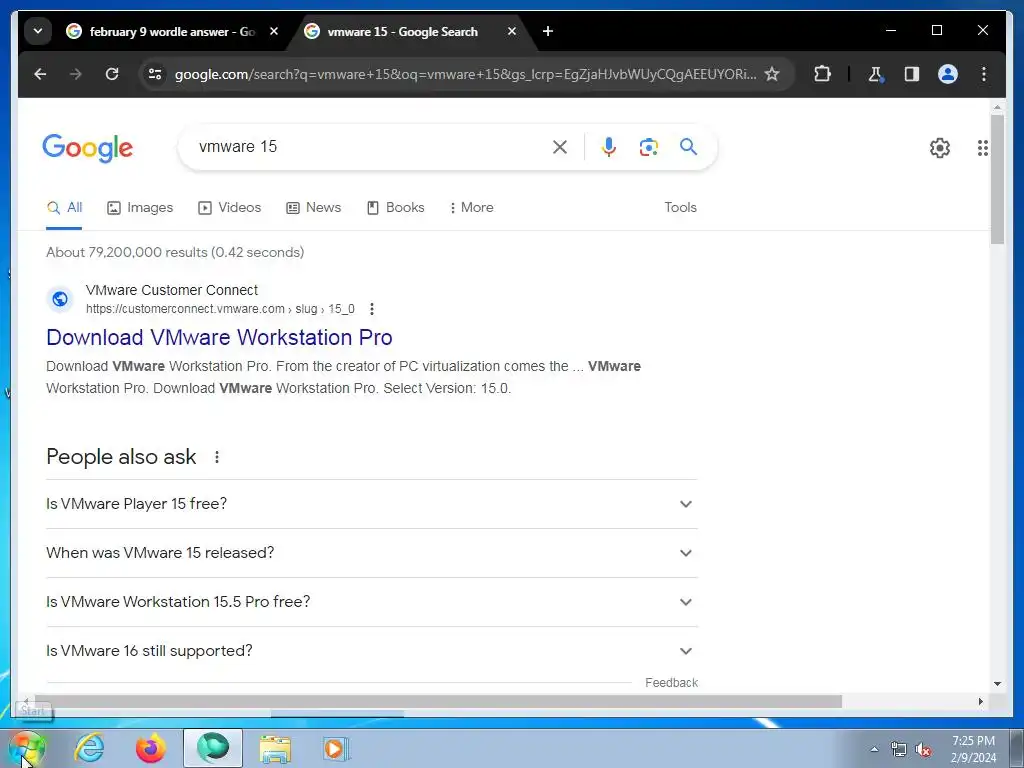Open the network tray icon

(899, 750)
